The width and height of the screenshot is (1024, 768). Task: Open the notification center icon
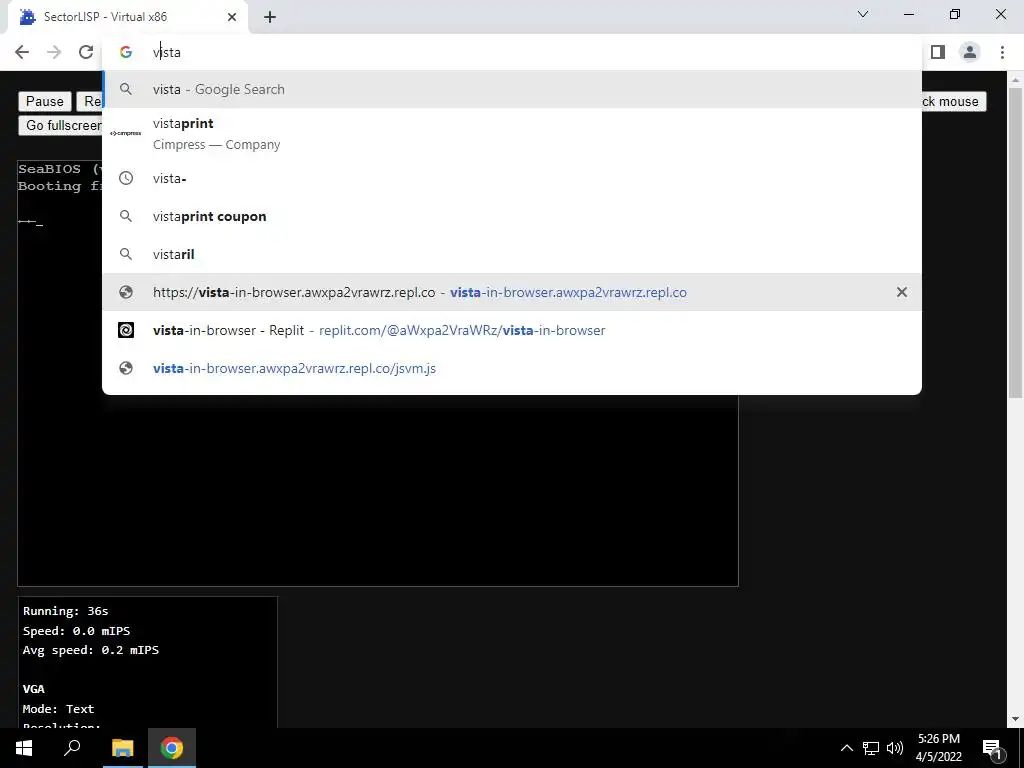click(991, 748)
